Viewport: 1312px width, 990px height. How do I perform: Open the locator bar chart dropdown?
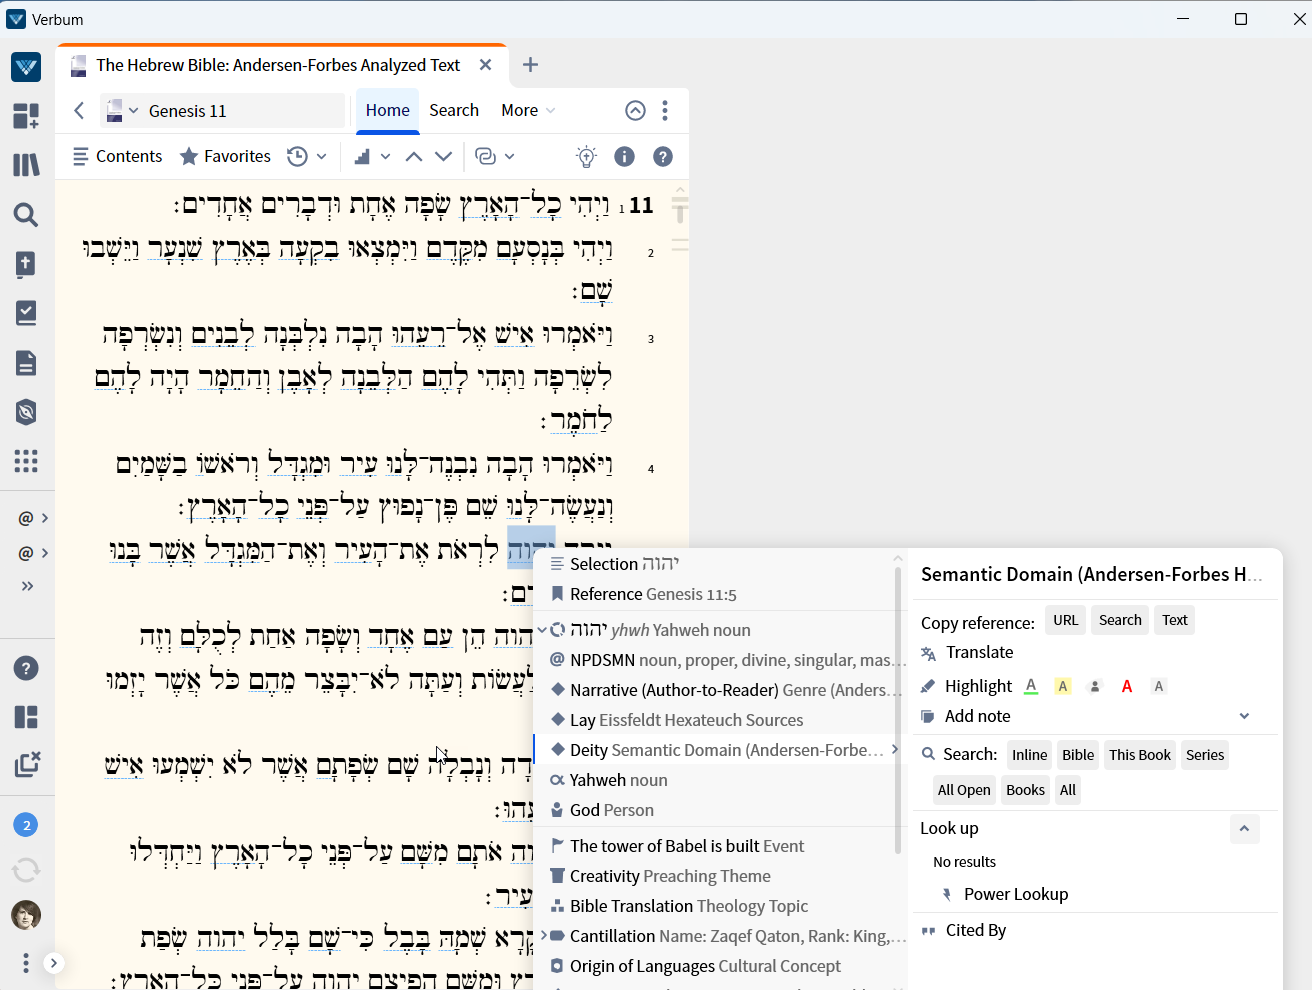(x=372, y=156)
